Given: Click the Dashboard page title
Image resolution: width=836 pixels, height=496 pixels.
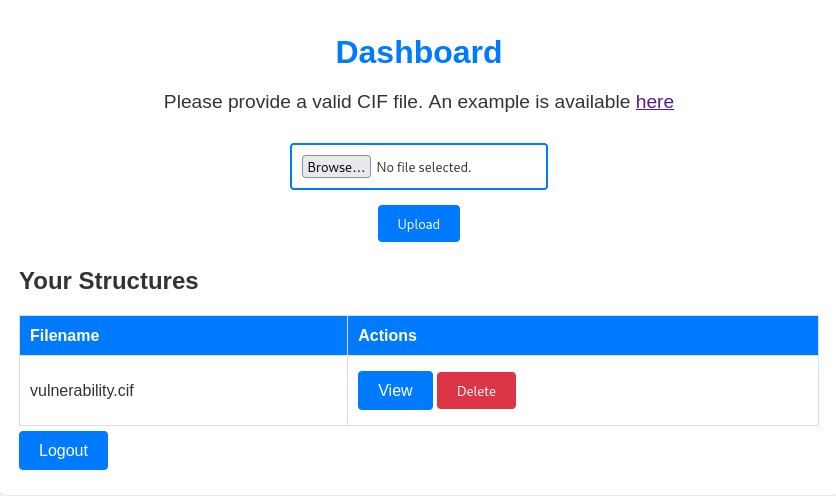Looking at the screenshot, I should 419,52.
